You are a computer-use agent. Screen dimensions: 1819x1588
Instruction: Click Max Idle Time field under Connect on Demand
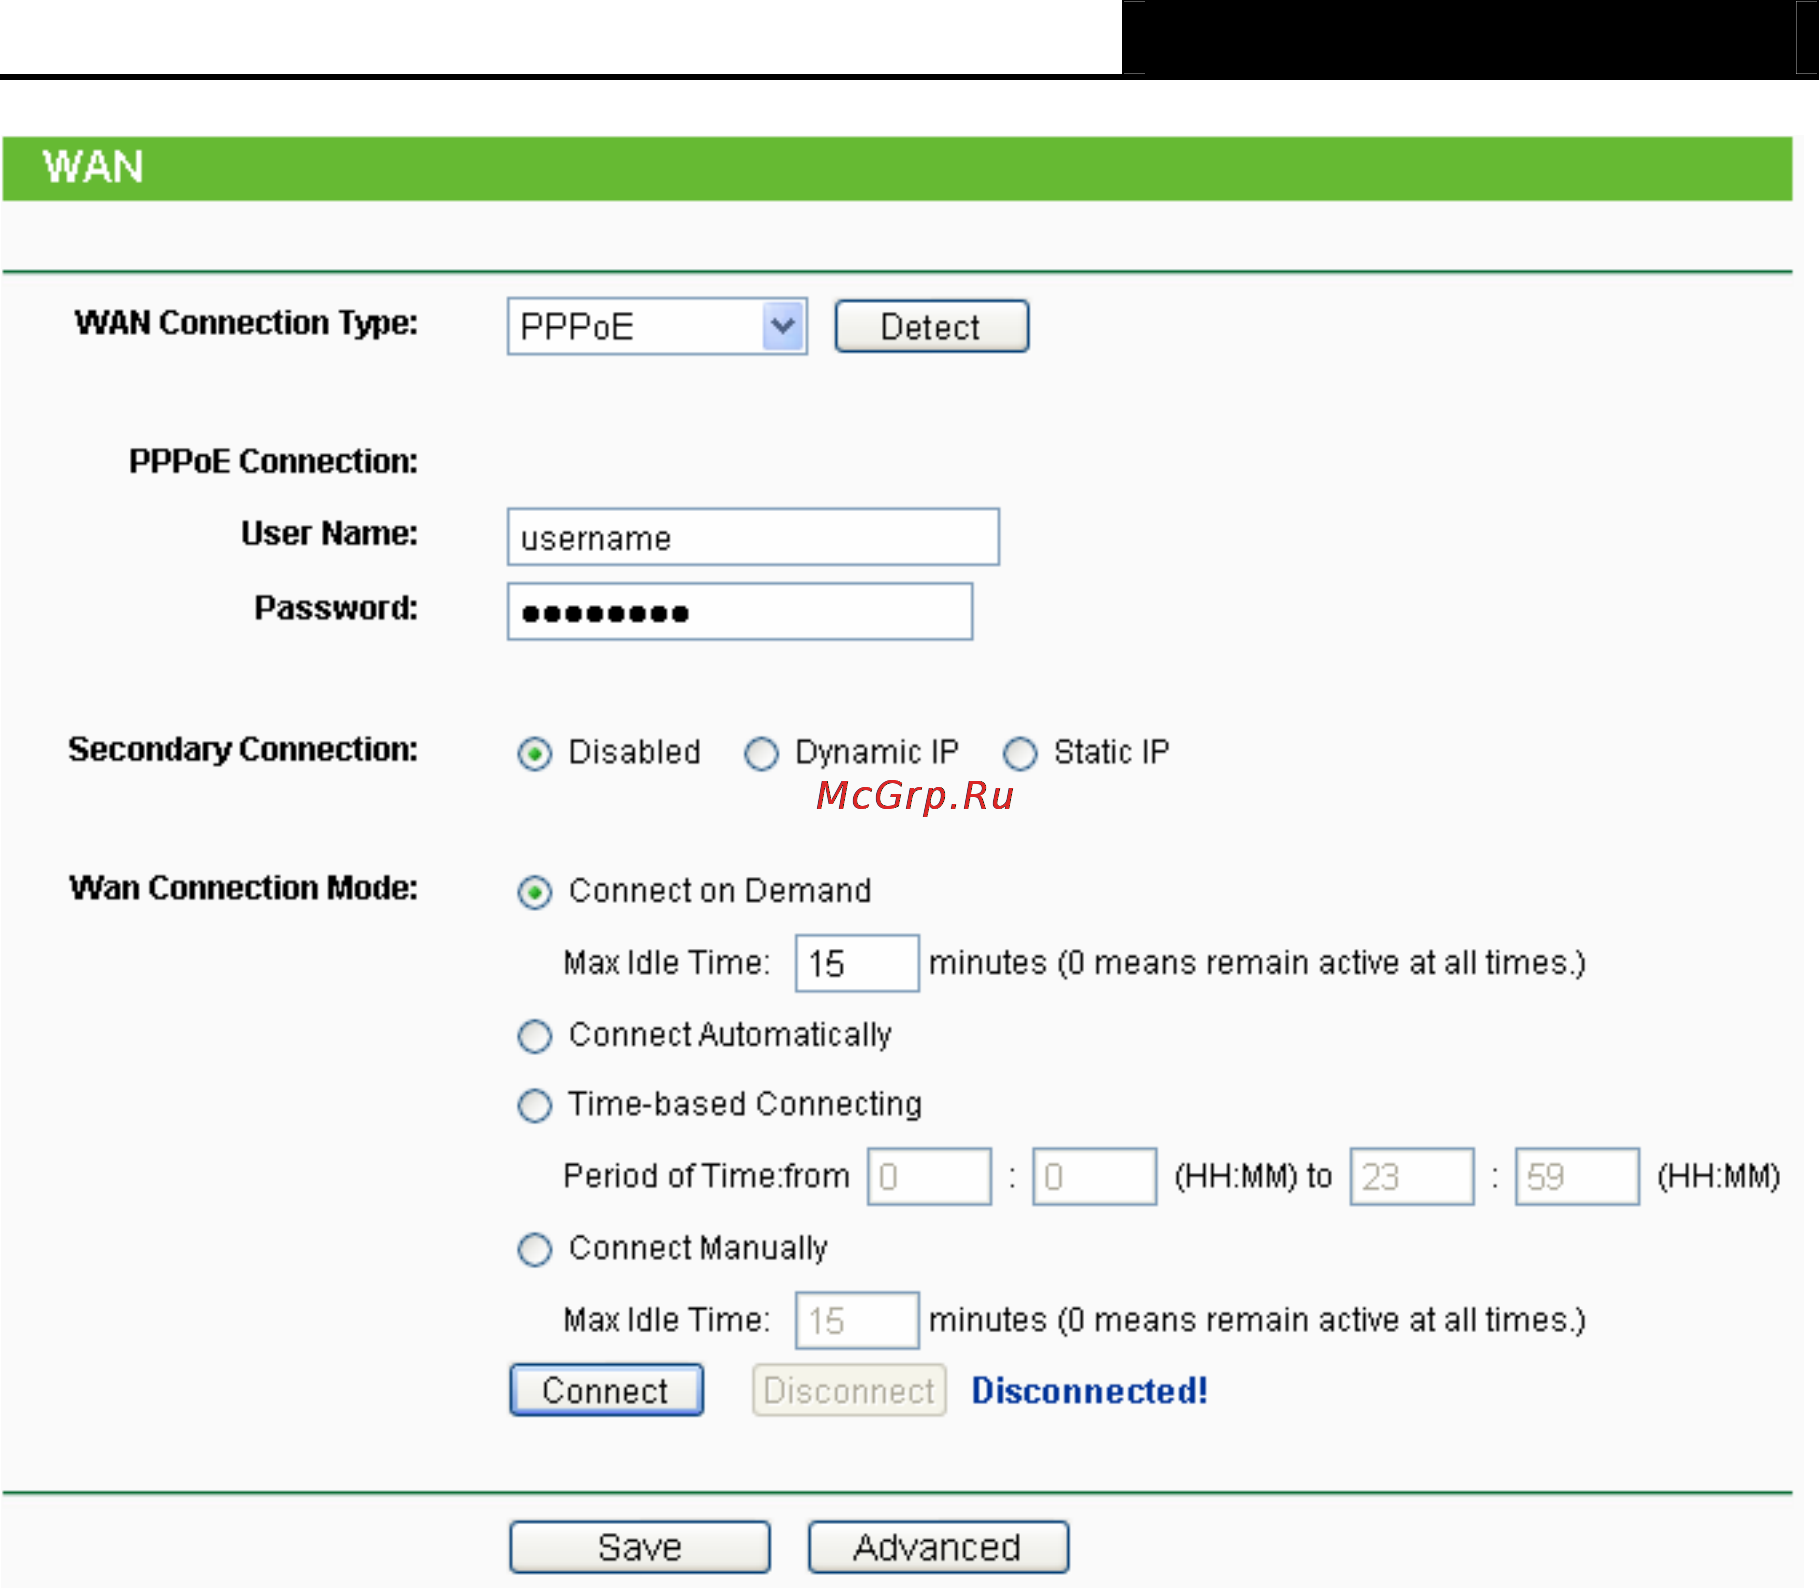(x=857, y=963)
